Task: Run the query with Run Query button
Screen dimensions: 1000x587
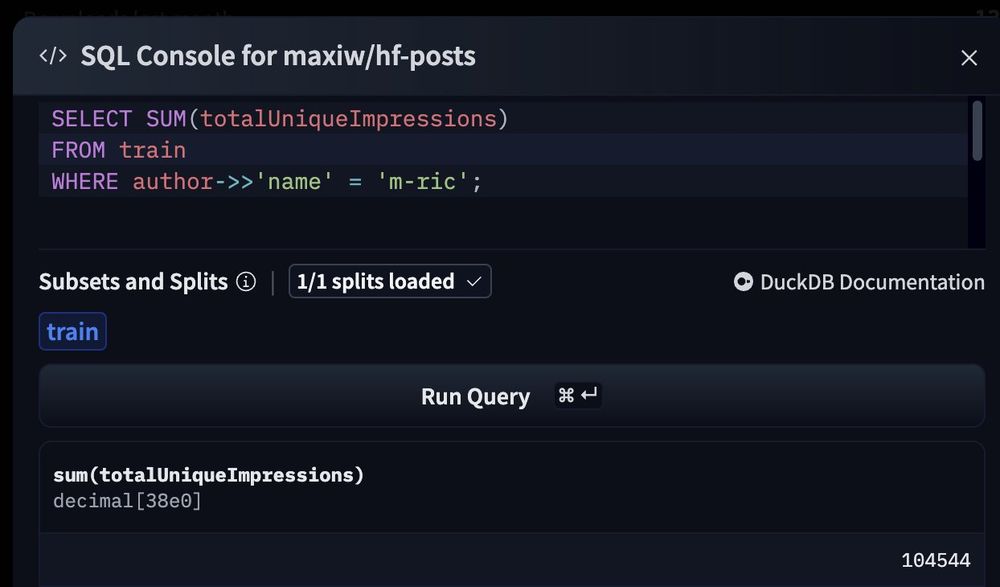Action: (x=511, y=396)
